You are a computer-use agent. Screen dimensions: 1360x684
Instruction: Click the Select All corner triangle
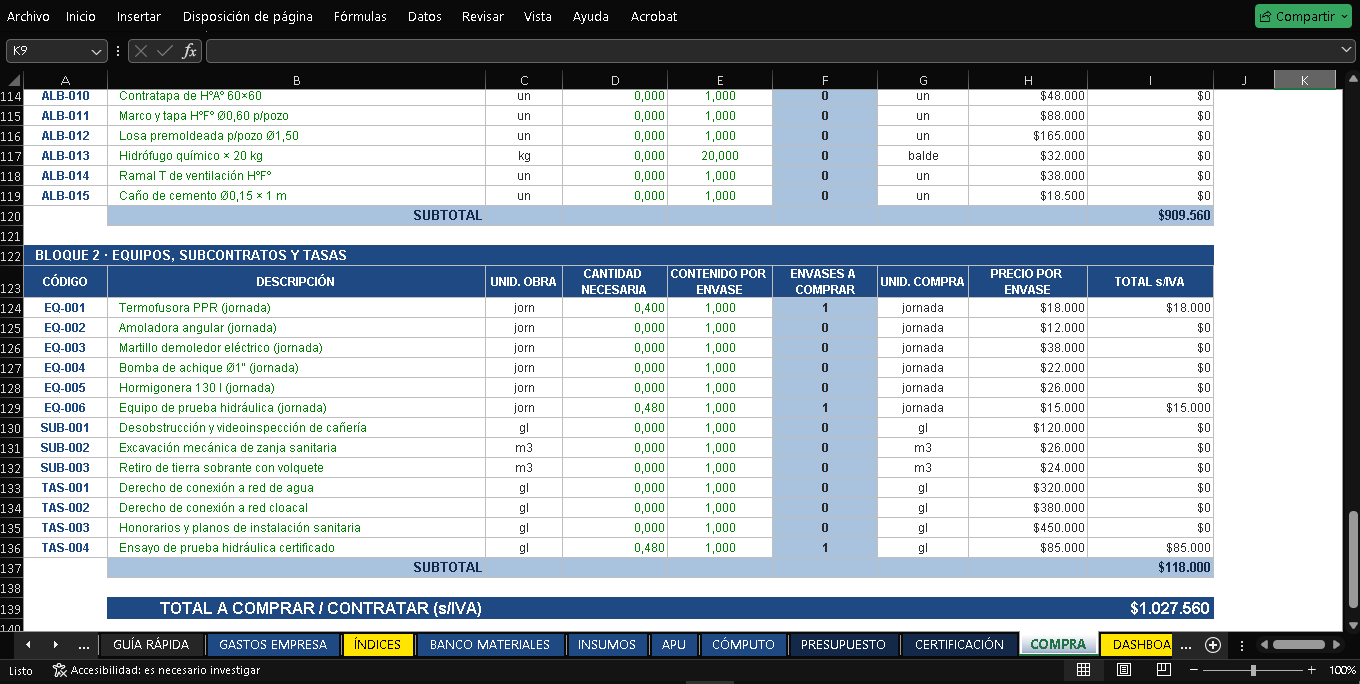[x=14, y=81]
